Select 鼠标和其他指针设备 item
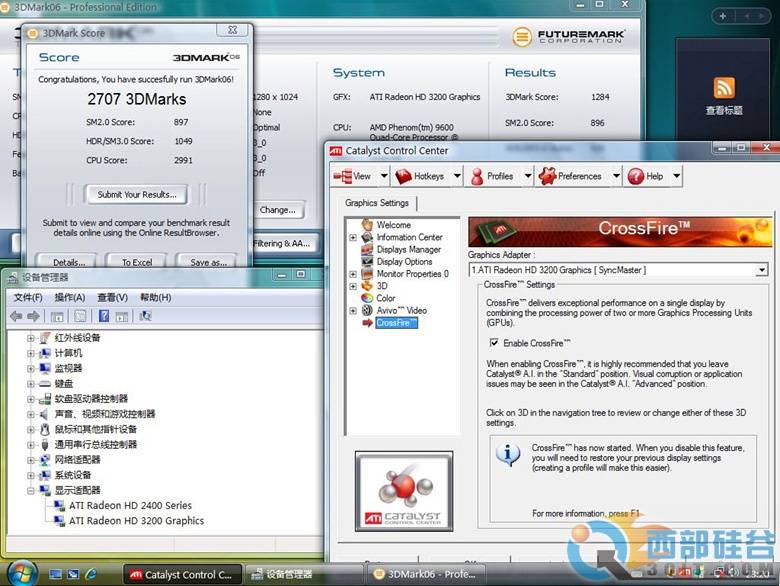 [x=96, y=429]
